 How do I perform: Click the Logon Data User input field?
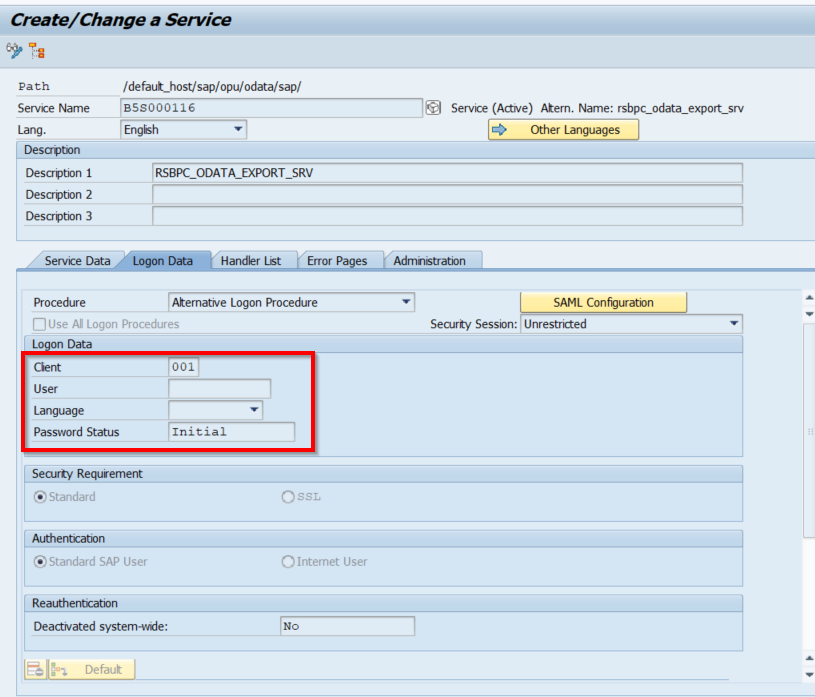tap(220, 389)
